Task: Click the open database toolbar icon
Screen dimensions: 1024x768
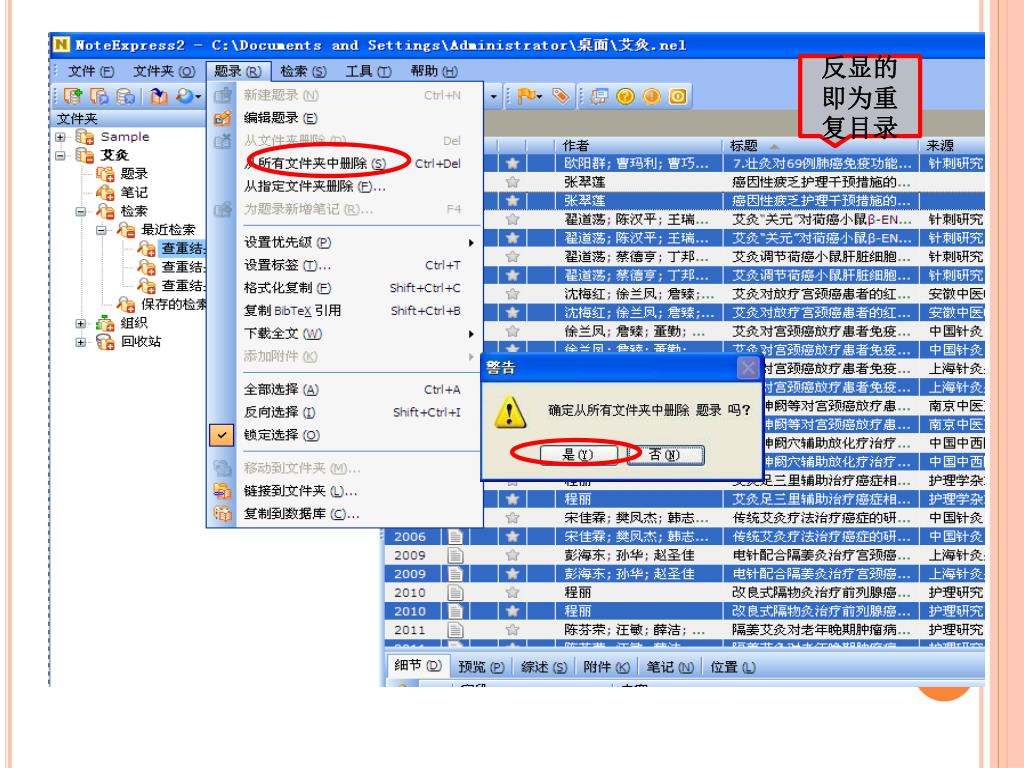Action: [x=99, y=97]
